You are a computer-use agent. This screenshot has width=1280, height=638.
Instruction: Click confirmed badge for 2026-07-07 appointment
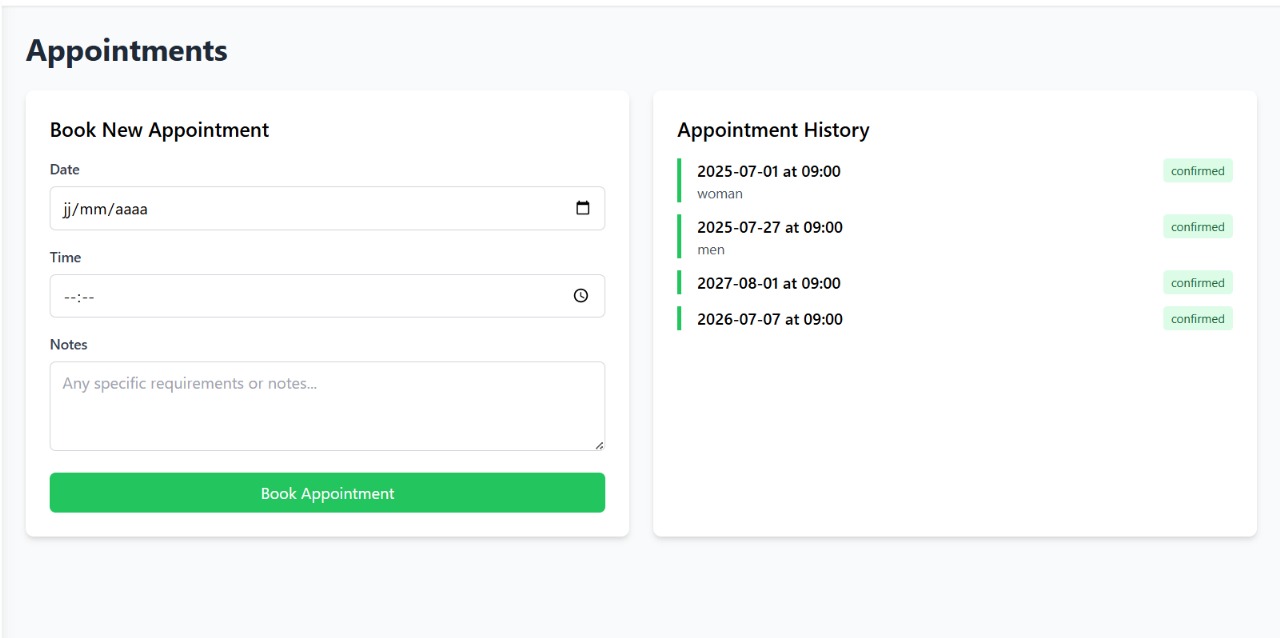tap(1198, 319)
